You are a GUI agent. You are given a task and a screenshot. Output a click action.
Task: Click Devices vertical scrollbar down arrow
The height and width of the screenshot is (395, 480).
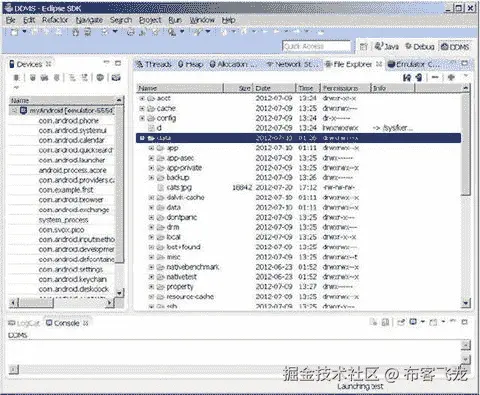120,293
